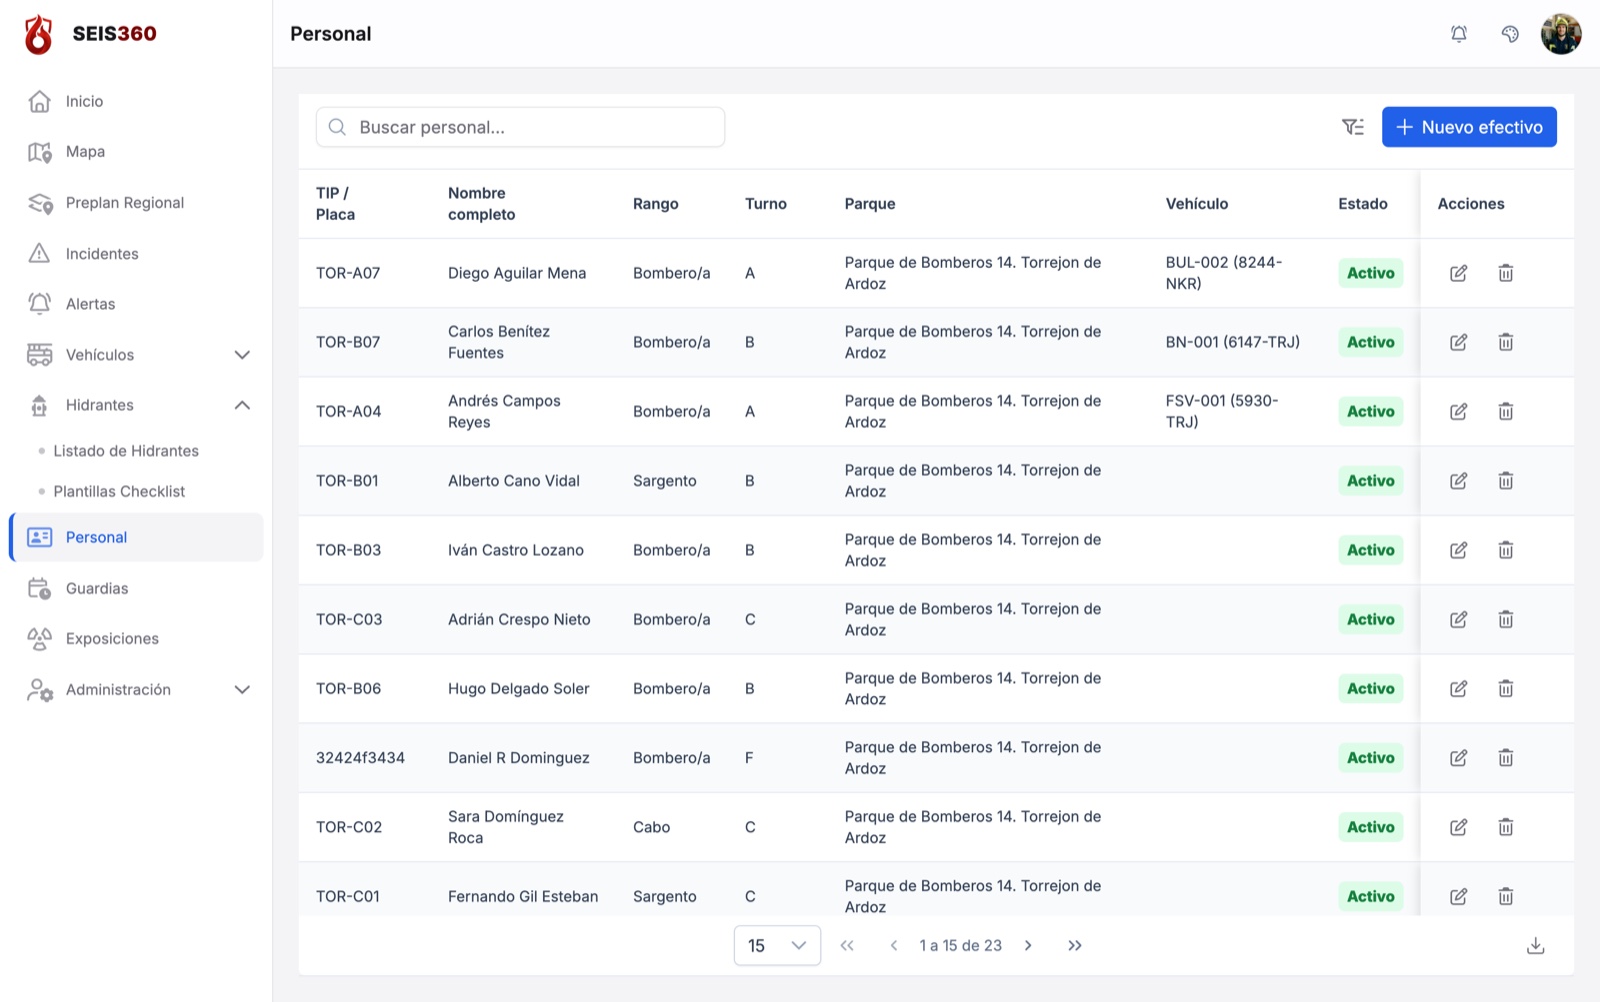Image resolution: width=1600 pixels, height=1002 pixels.
Task: Click the 32424f3434 placa cell
Action: point(360,758)
